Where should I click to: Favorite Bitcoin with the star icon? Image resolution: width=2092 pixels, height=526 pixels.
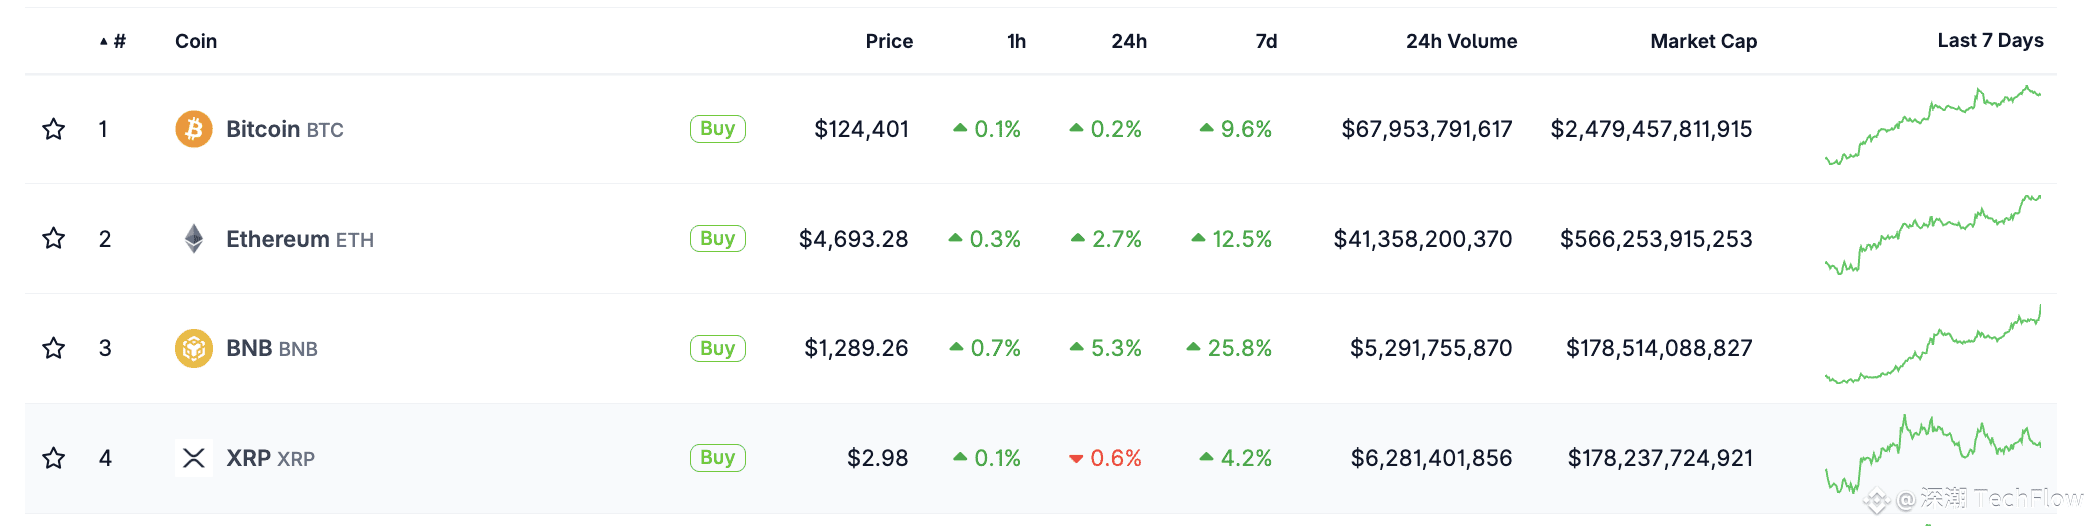[x=54, y=129]
